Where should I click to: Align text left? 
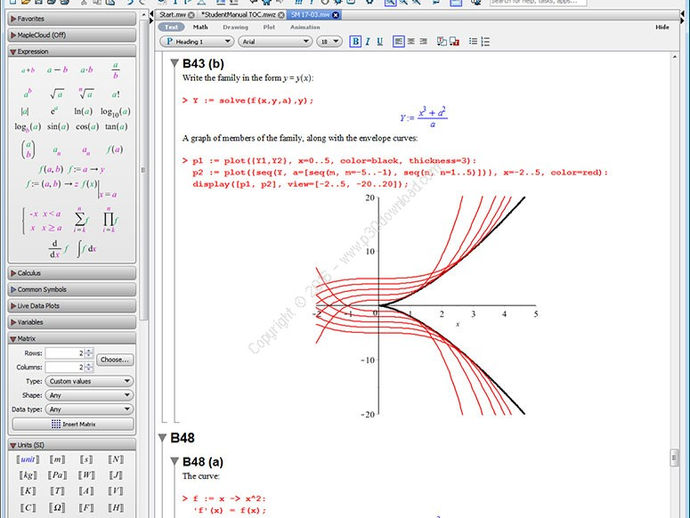click(399, 41)
